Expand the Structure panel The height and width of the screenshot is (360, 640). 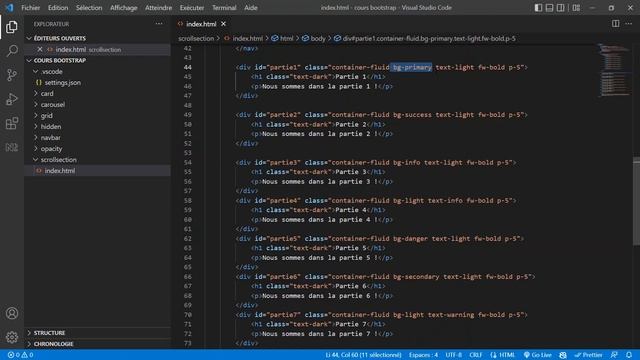tap(97, 333)
